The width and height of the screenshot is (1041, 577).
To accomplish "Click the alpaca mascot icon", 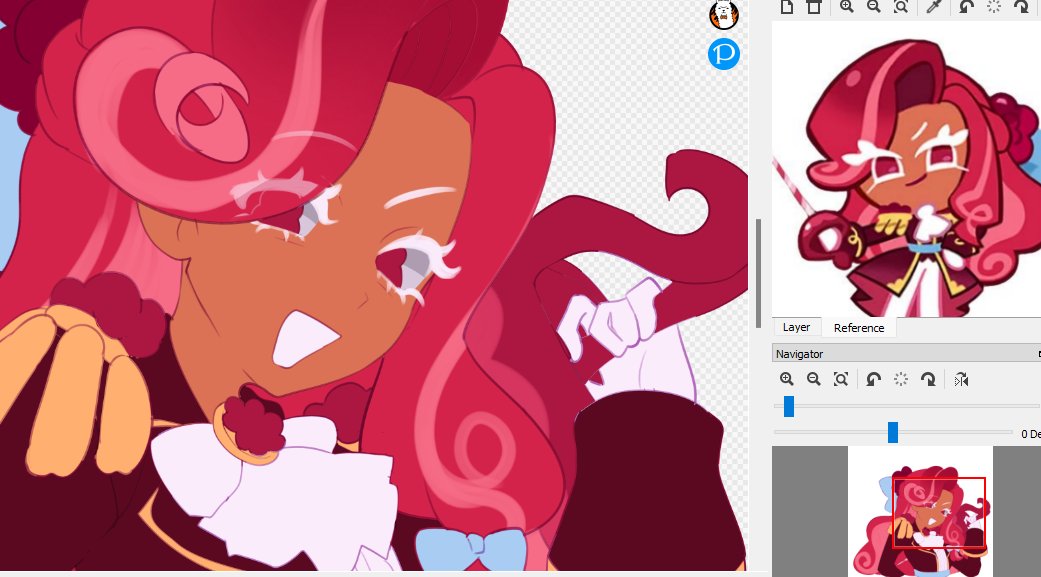I will point(724,15).
